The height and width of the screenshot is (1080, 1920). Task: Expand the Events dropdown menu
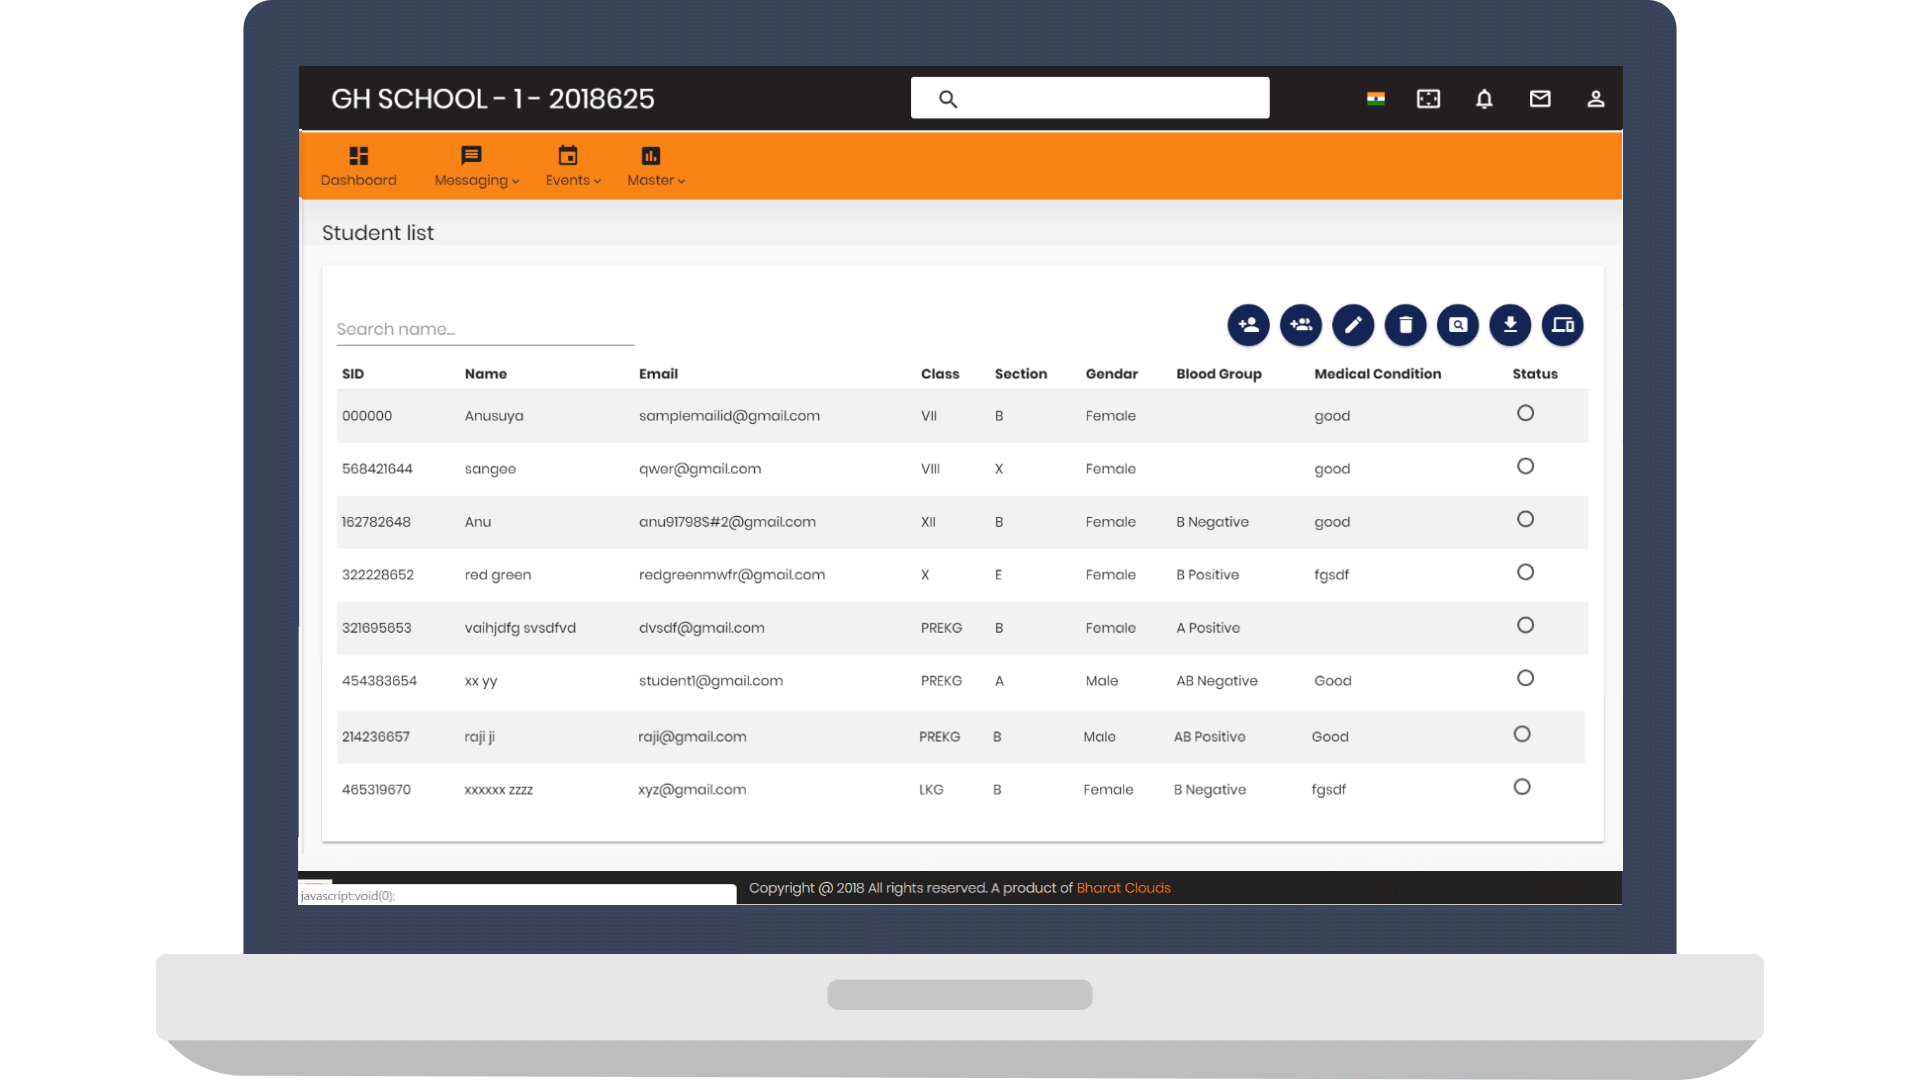(x=572, y=166)
